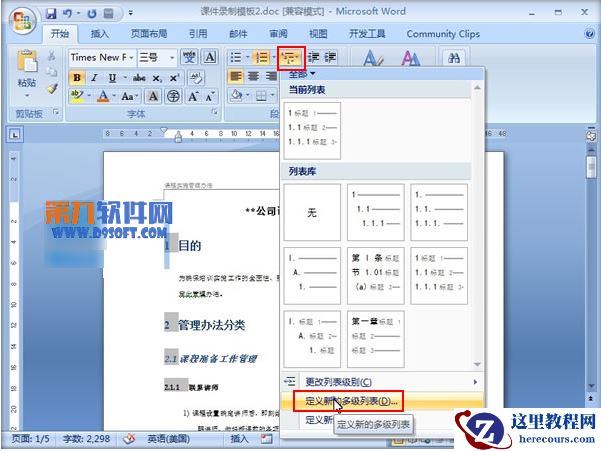Switch to the 引用 tab
Viewport: 601px width, 451px height.
(x=198, y=34)
